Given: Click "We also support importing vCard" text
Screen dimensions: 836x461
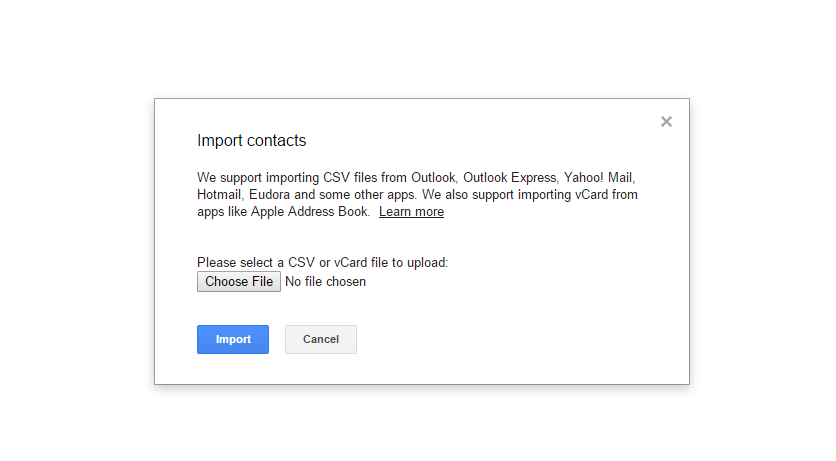Looking at the screenshot, I should [520, 195].
